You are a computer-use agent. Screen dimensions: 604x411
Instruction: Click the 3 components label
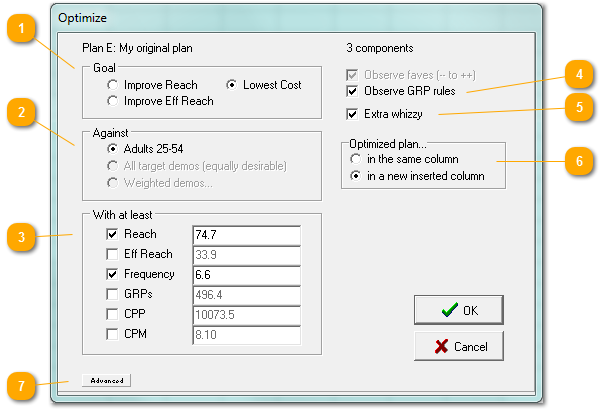pos(380,48)
